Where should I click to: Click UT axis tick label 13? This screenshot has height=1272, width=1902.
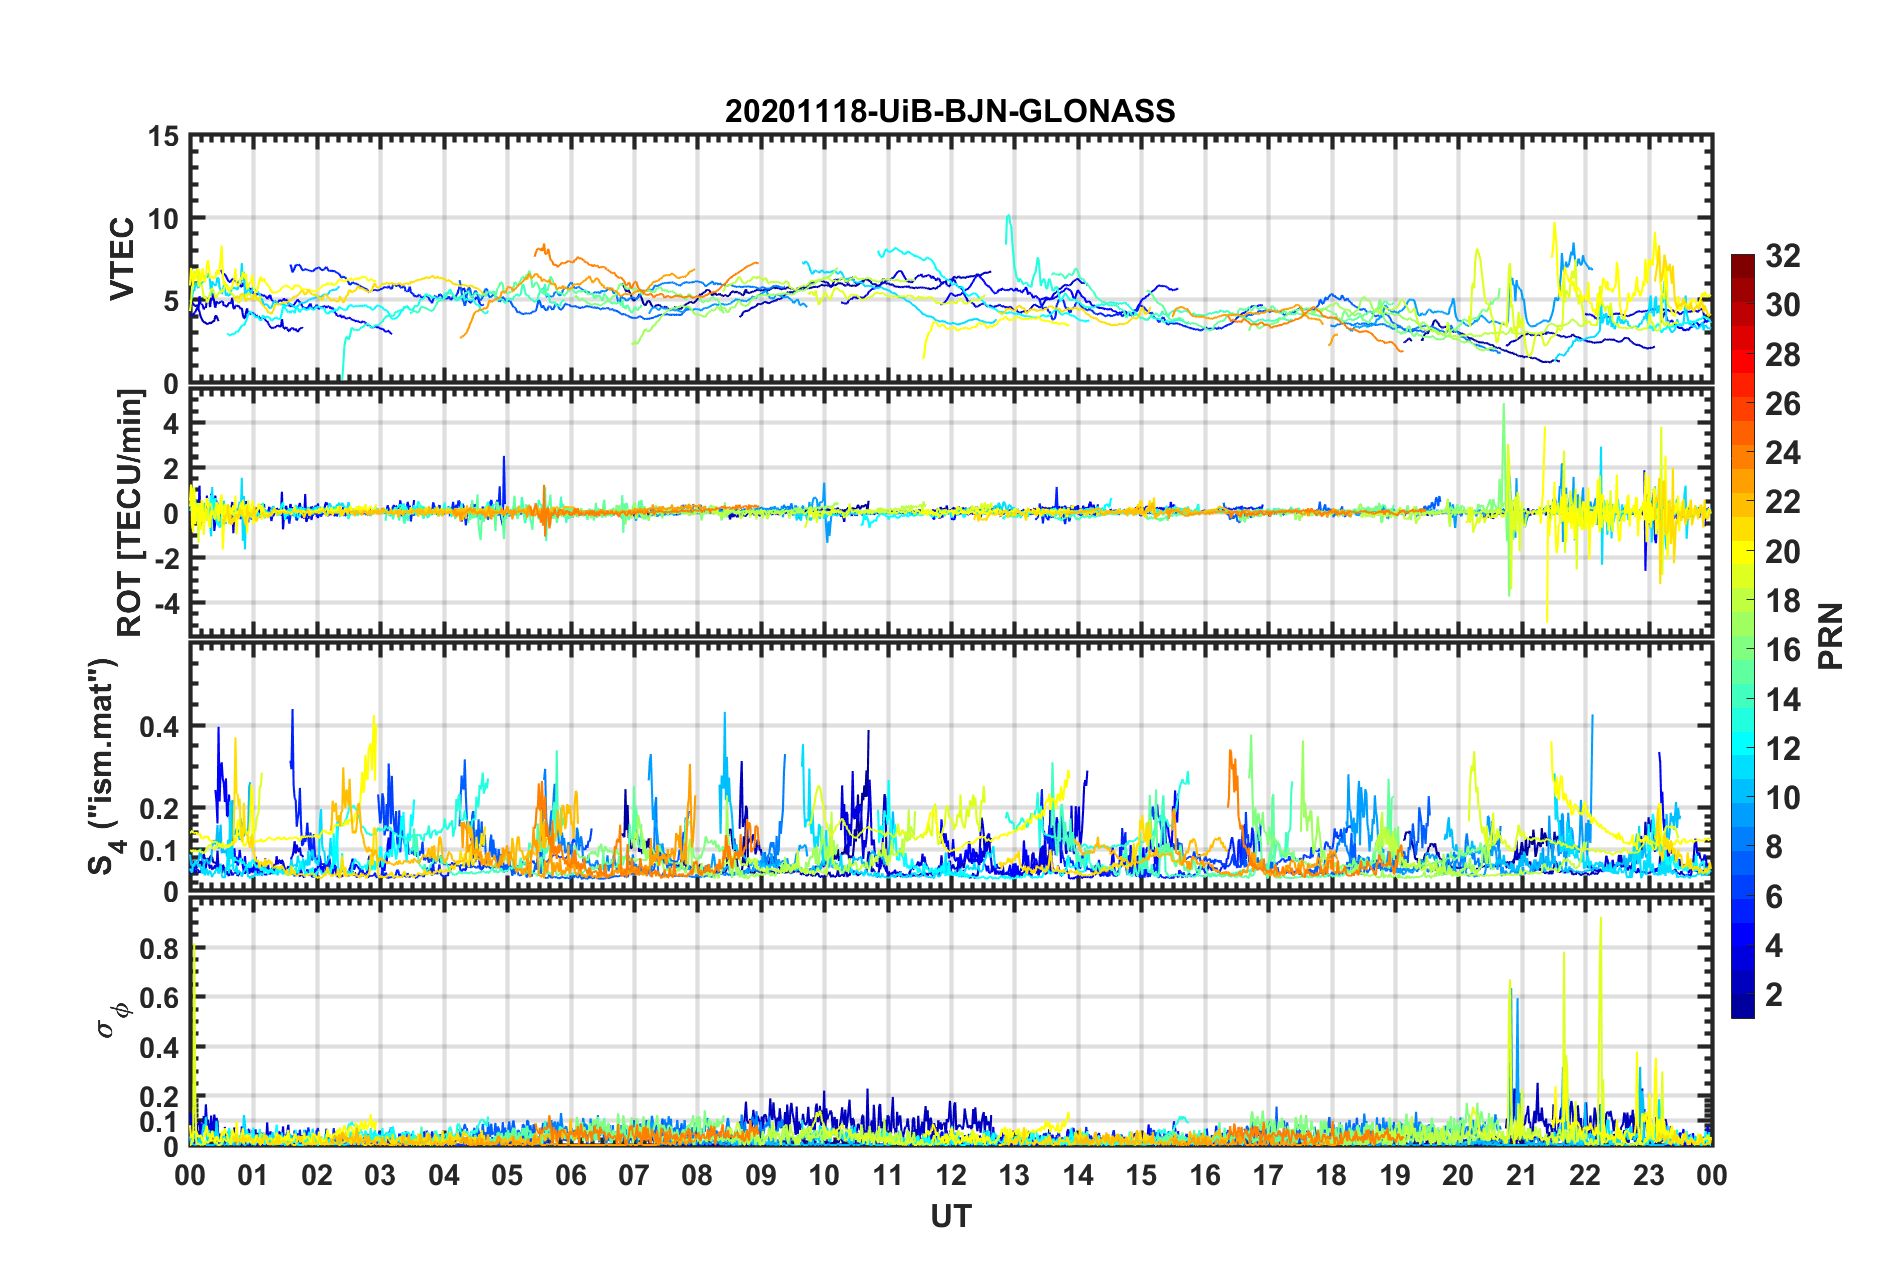coord(1014,1175)
